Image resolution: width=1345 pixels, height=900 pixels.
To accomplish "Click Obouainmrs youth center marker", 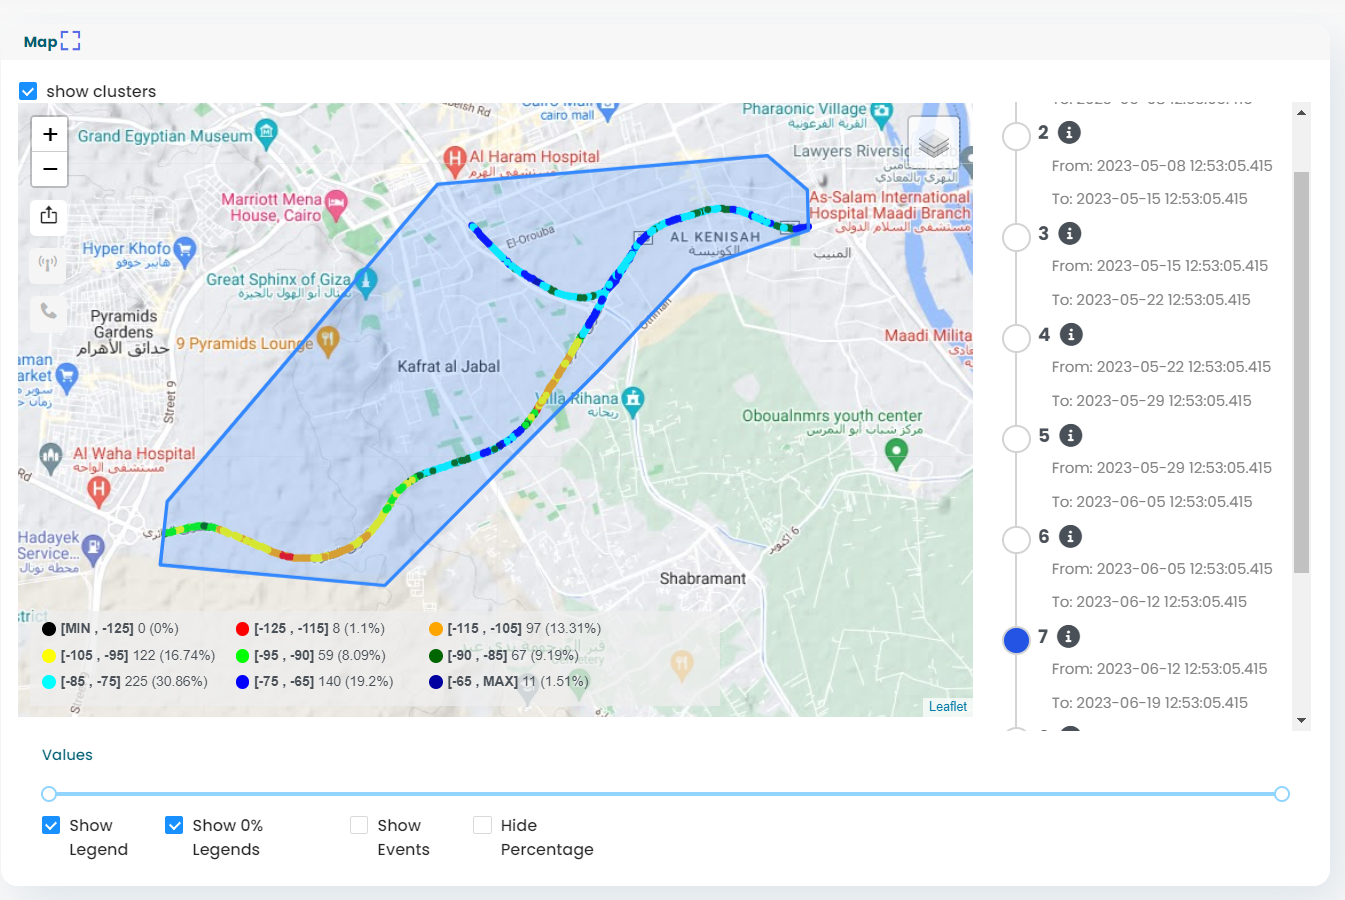I will pyautogui.click(x=896, y=453).
